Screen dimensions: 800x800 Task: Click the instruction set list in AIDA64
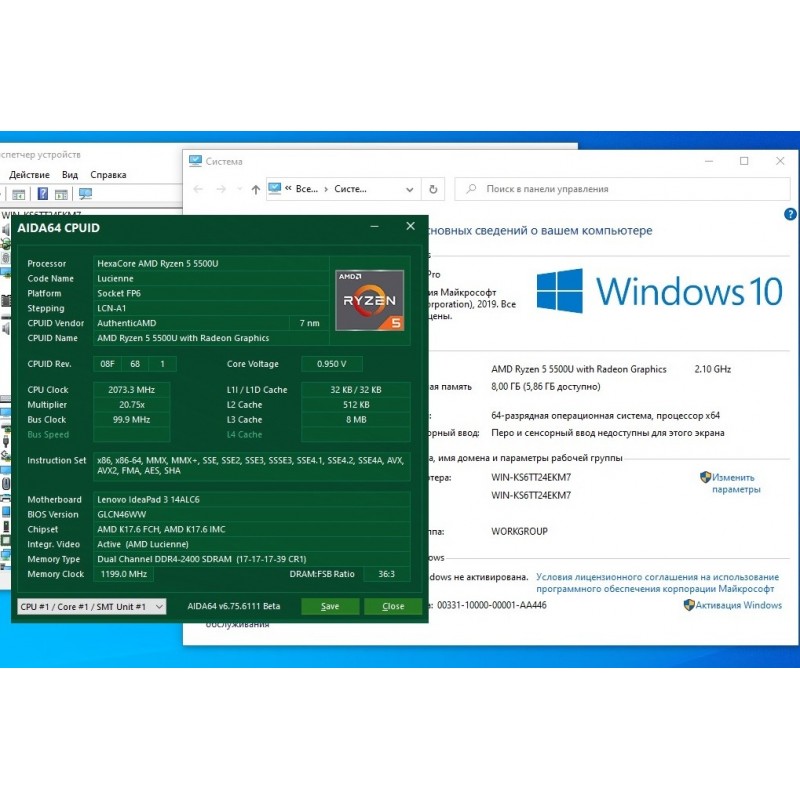(x=252, y=466)
